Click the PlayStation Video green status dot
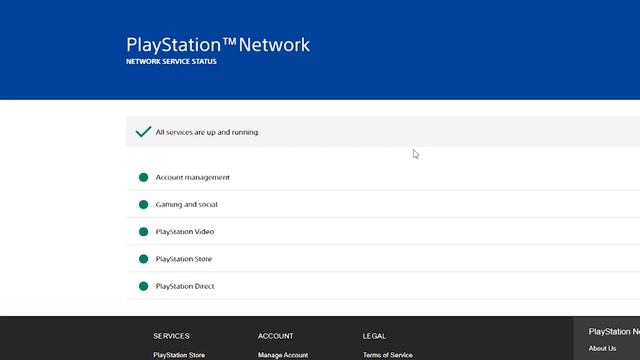Viewport: 640px width, 360px height. (143, 232)
